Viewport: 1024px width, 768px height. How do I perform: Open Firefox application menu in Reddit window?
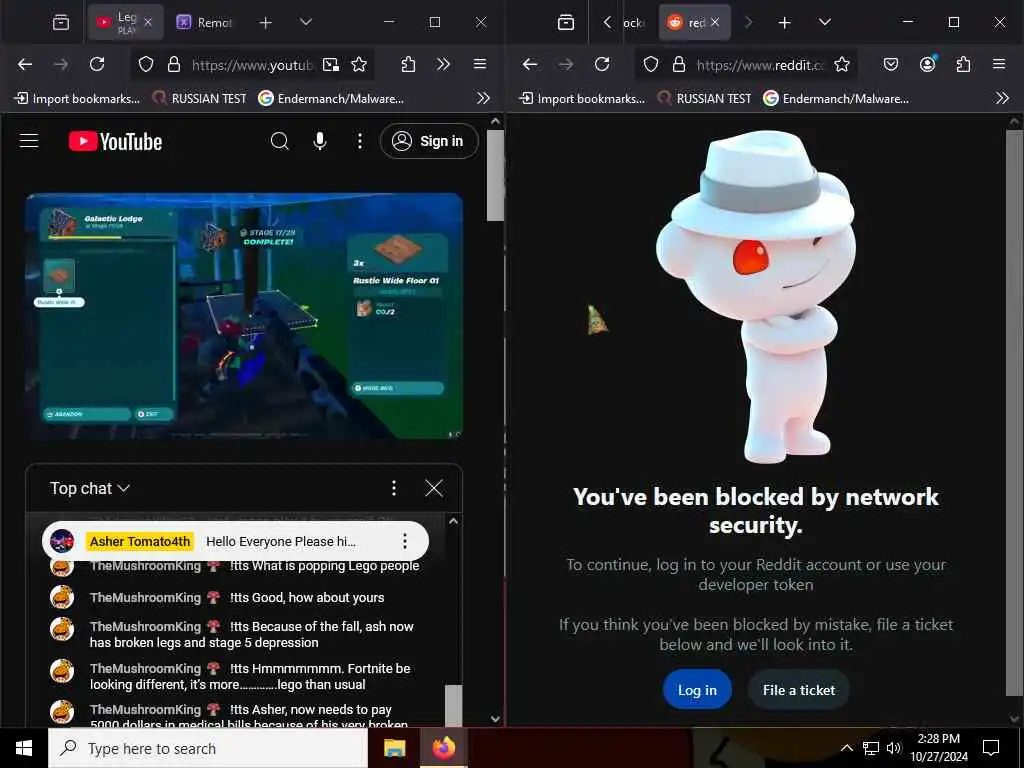[x=999, y=64]
